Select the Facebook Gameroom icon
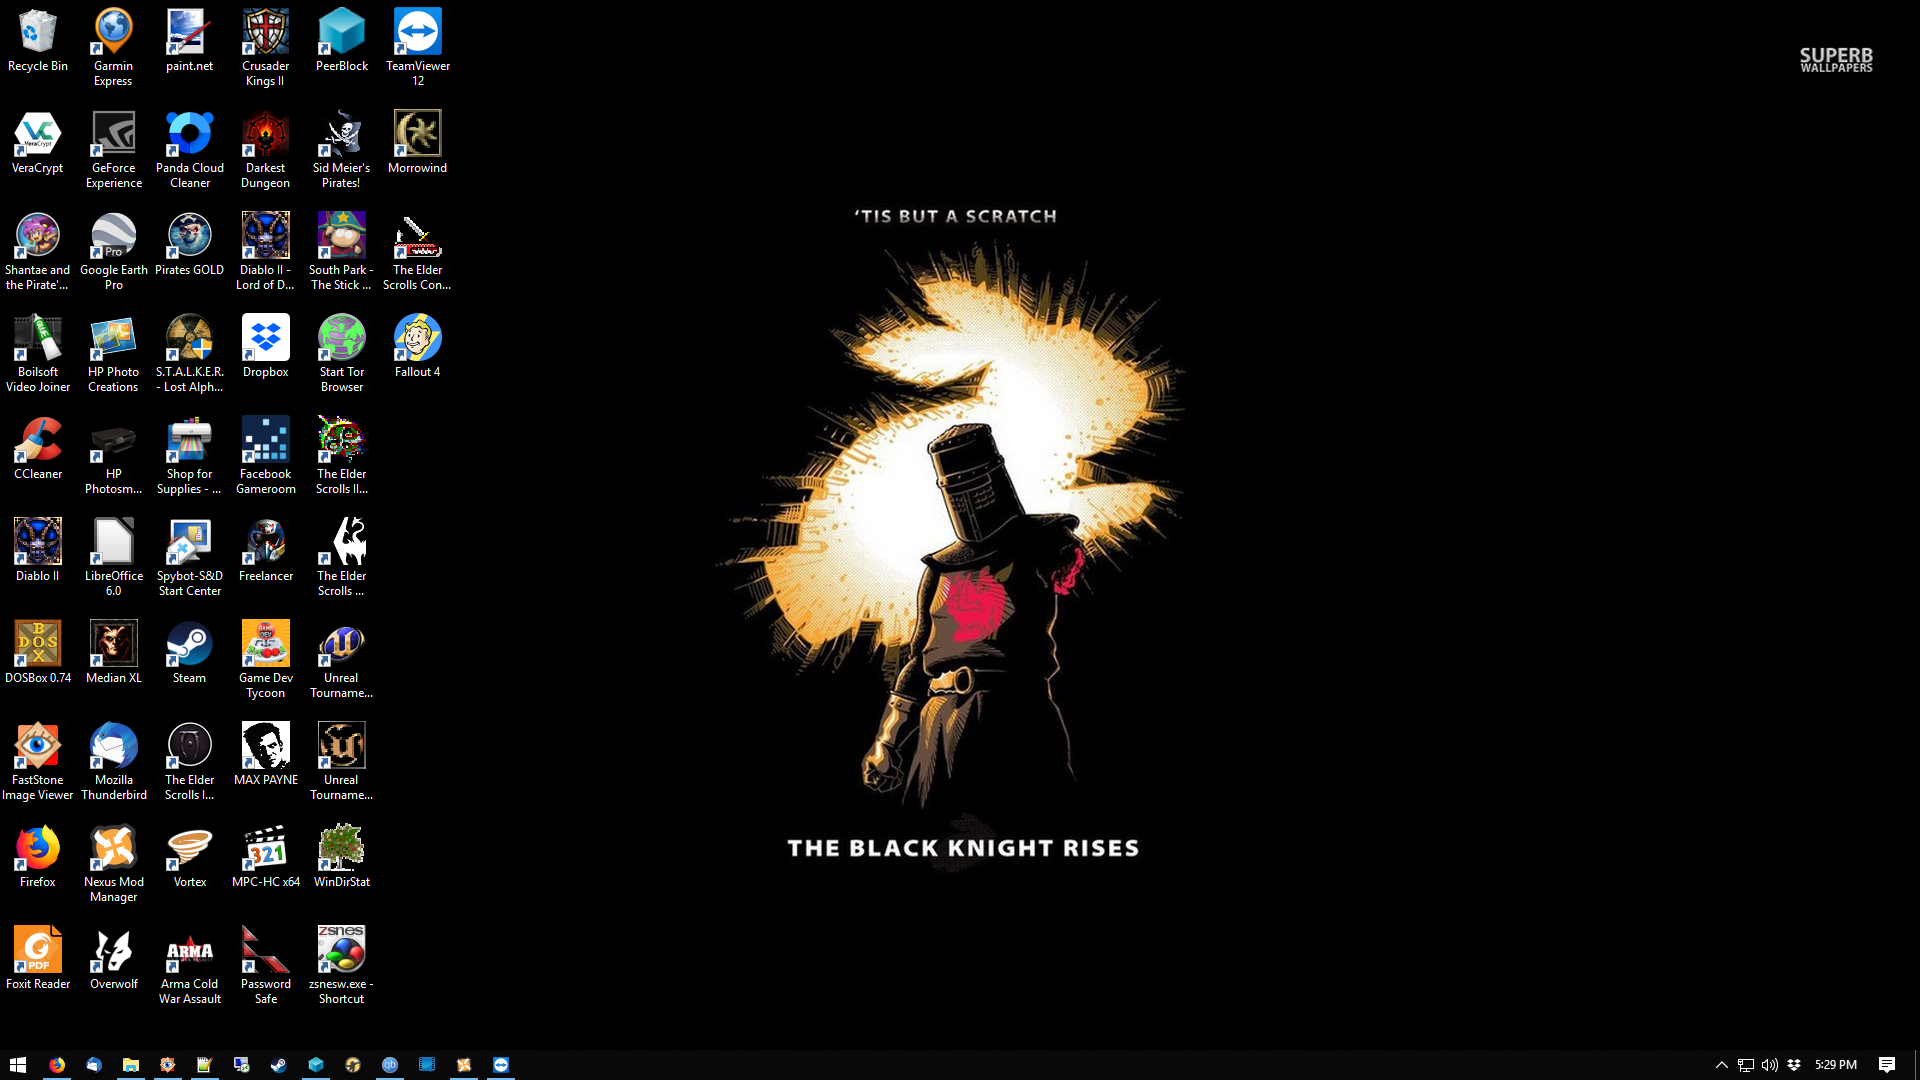Image resolution: width=1920 pixels, height=1080 pixels. (x=266, y=456)
